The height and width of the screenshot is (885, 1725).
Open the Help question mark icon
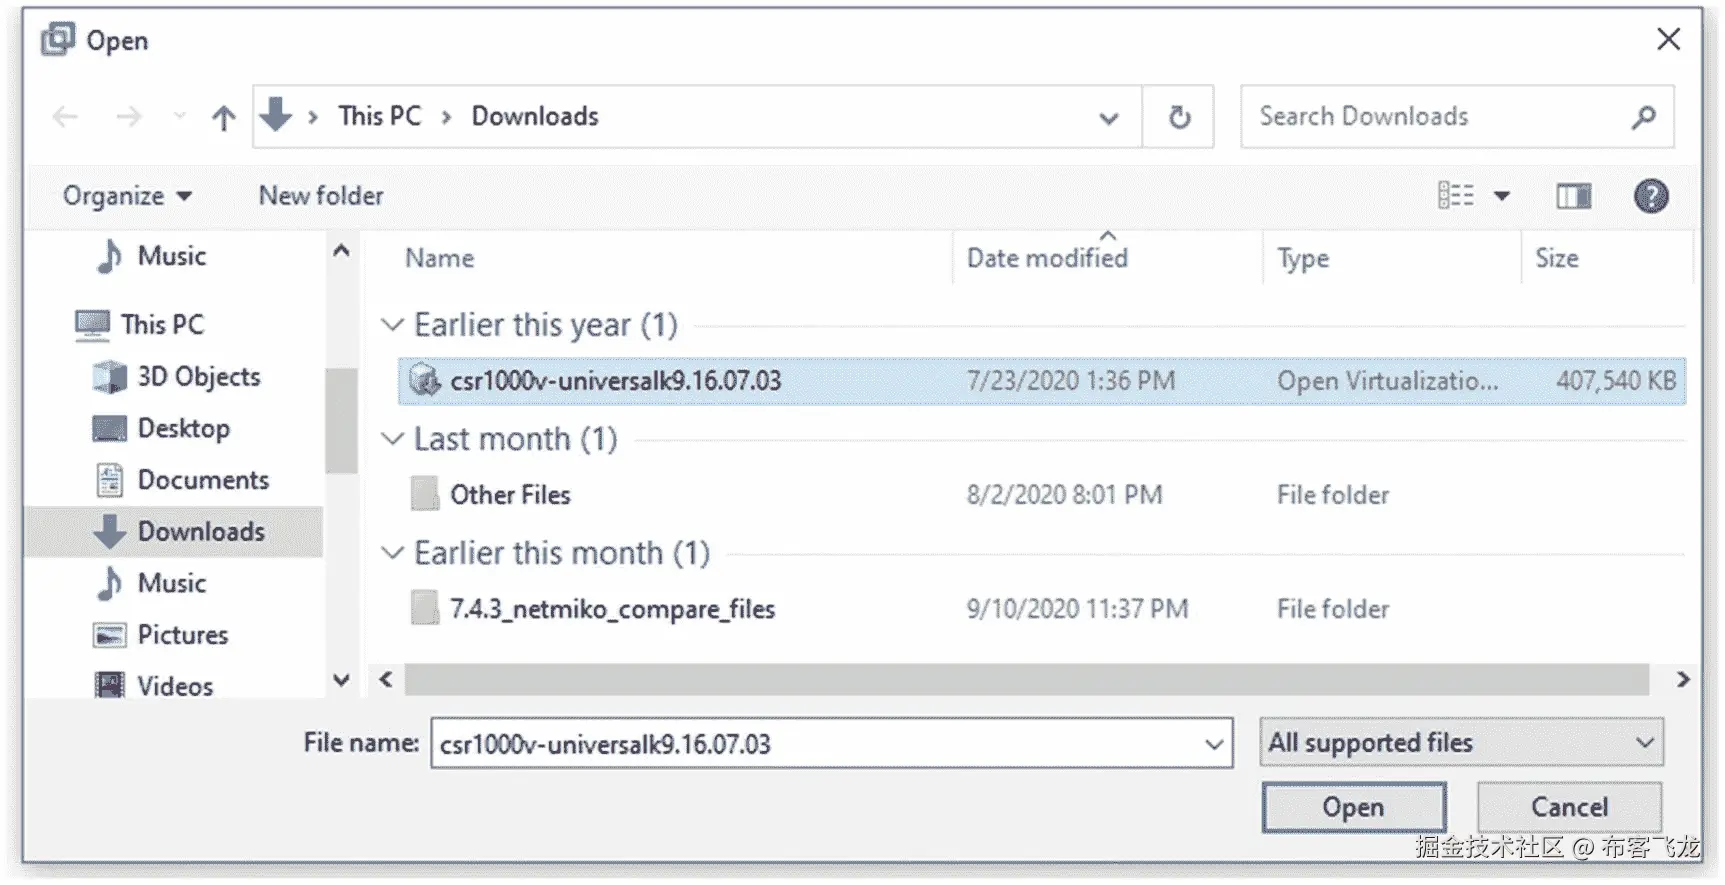[x=1650, y=196]
